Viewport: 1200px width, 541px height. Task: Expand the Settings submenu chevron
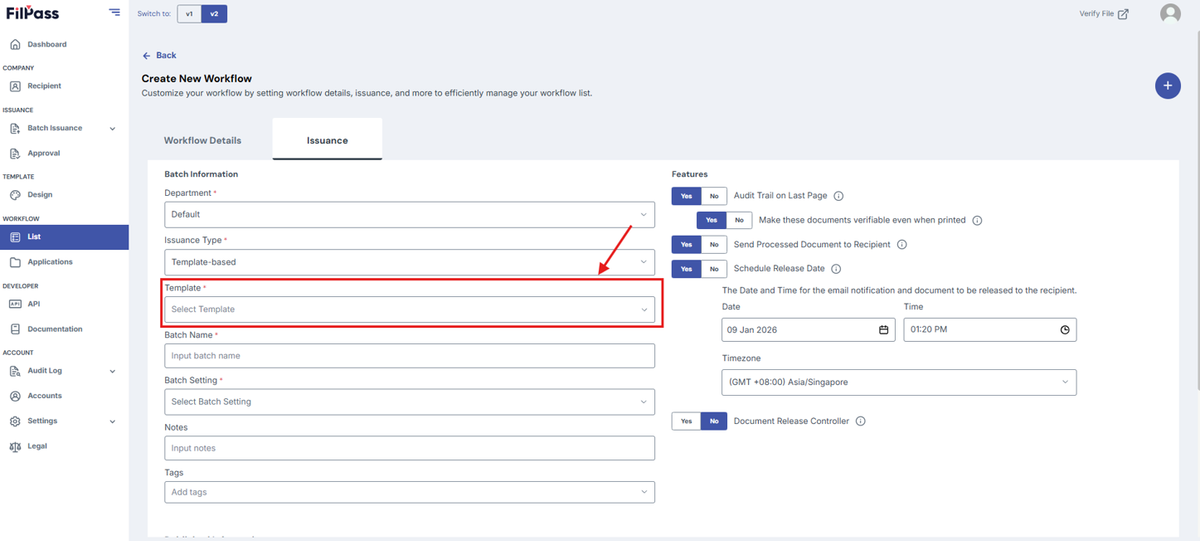tap(112, 421)
